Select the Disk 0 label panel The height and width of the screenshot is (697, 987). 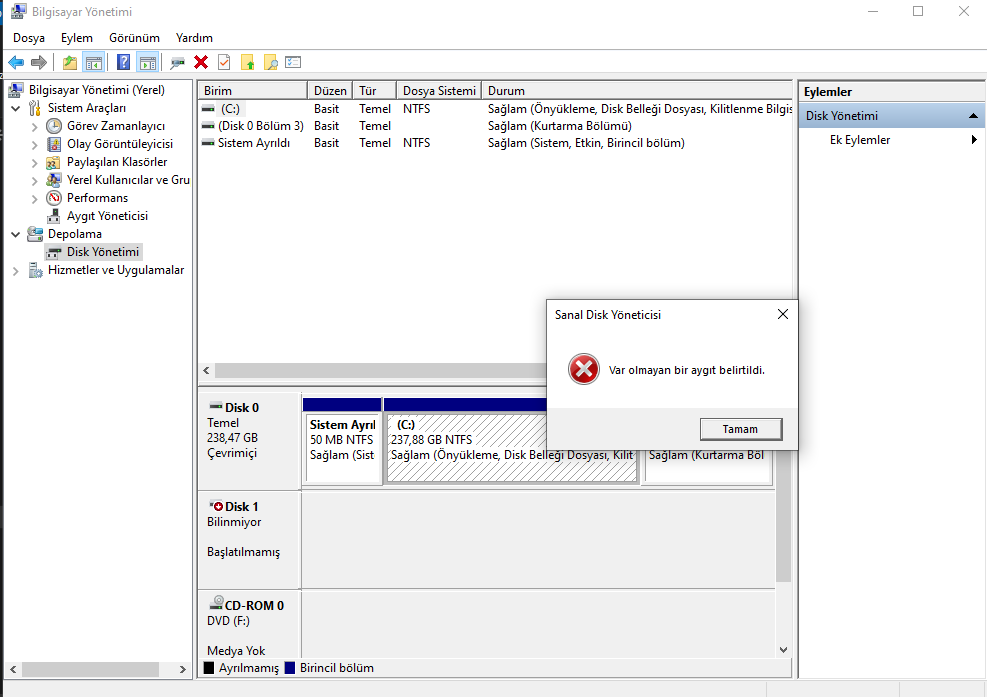249,441
